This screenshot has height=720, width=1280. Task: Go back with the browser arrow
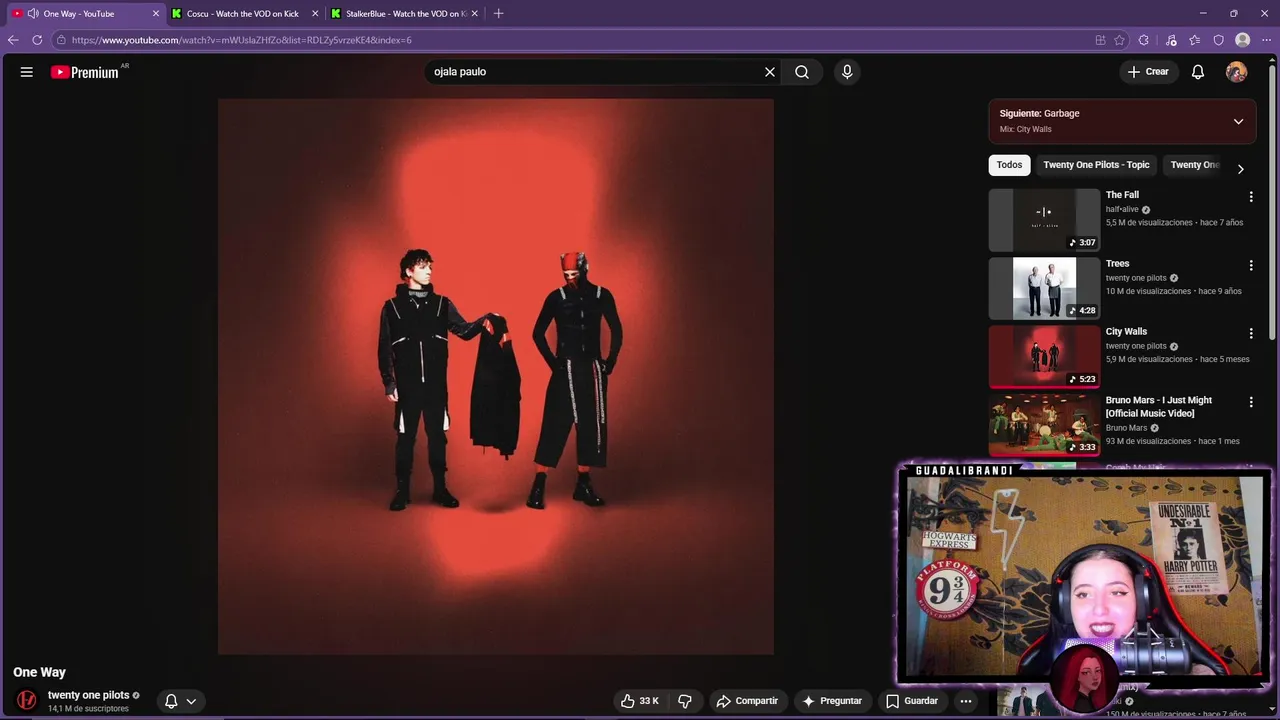[13, 40]
